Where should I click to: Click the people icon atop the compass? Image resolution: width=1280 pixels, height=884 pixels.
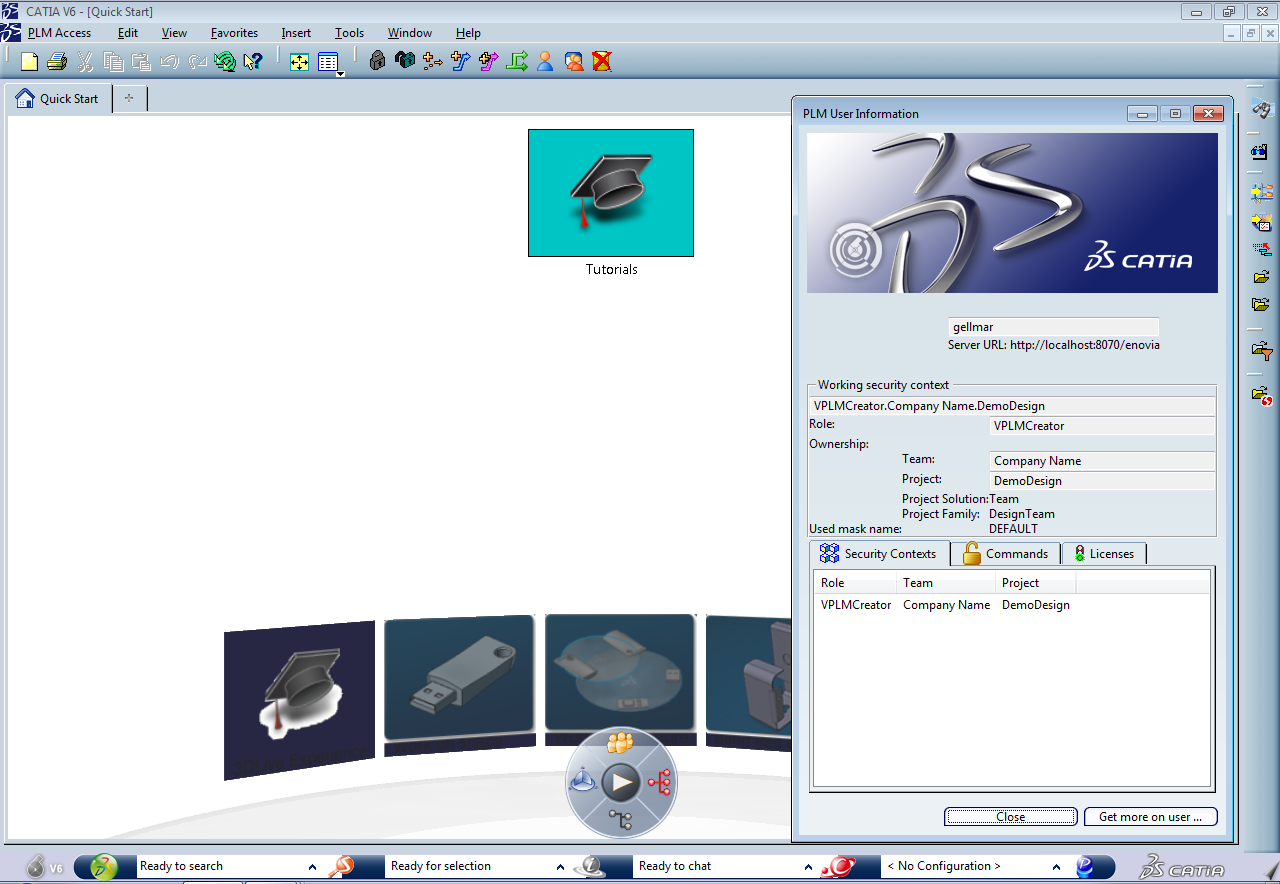point(621,743)
